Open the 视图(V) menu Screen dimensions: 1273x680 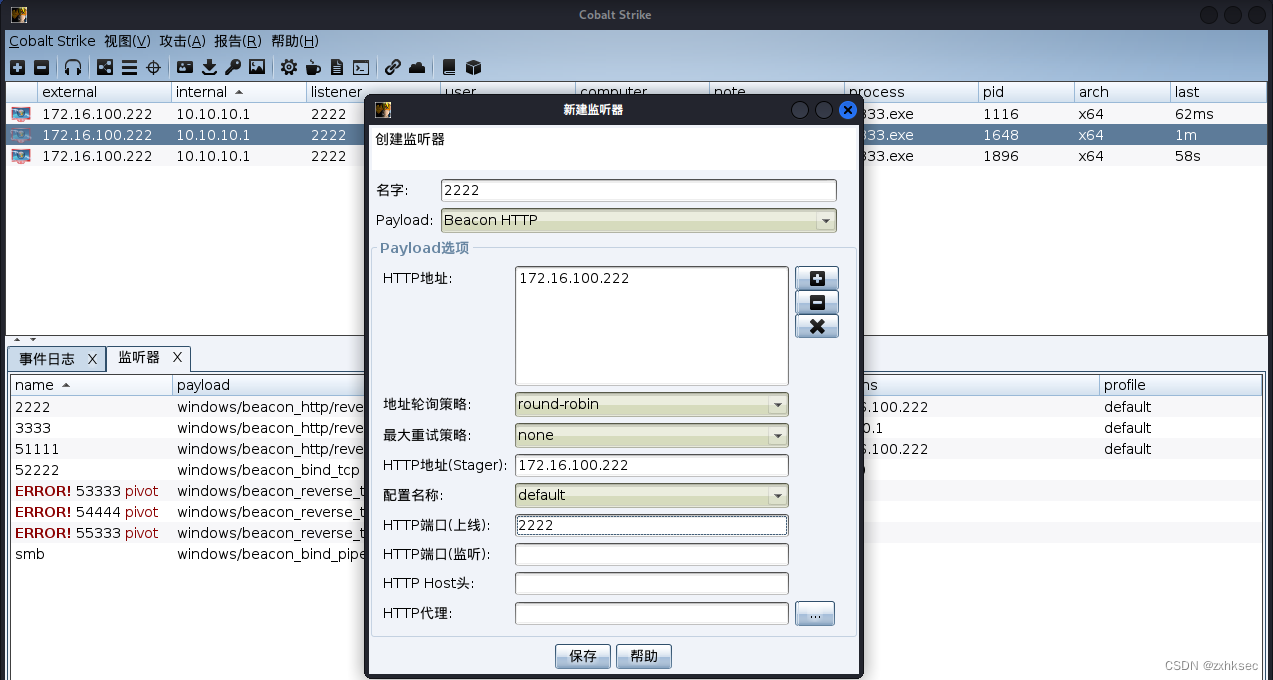pyautogui.click(x=127, y=41)
